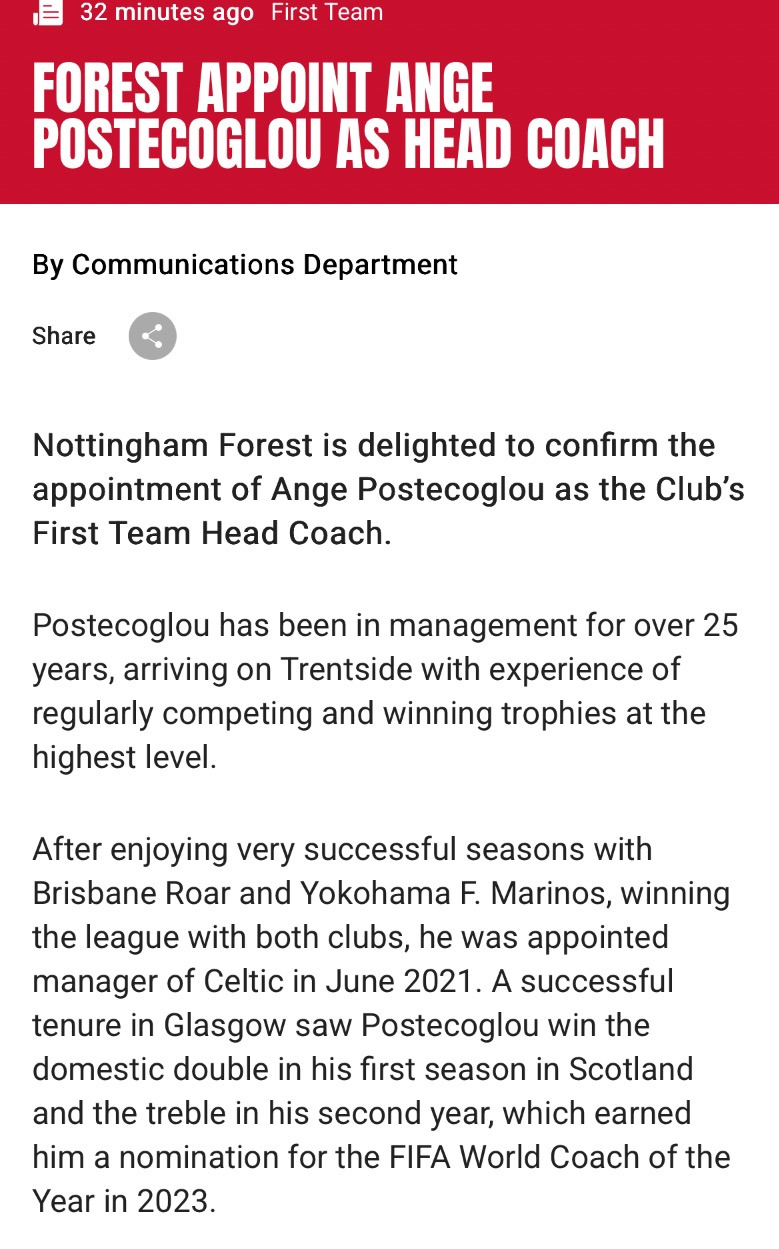Tap the "Share" text label
The image size is (779, 1249).
tap(64, 336)
